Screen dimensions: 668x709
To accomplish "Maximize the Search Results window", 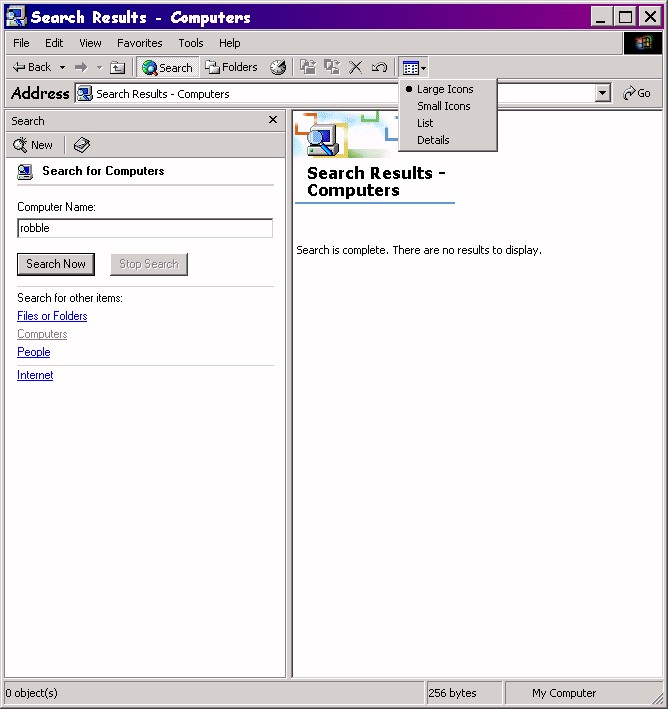I will click(625, 17).
